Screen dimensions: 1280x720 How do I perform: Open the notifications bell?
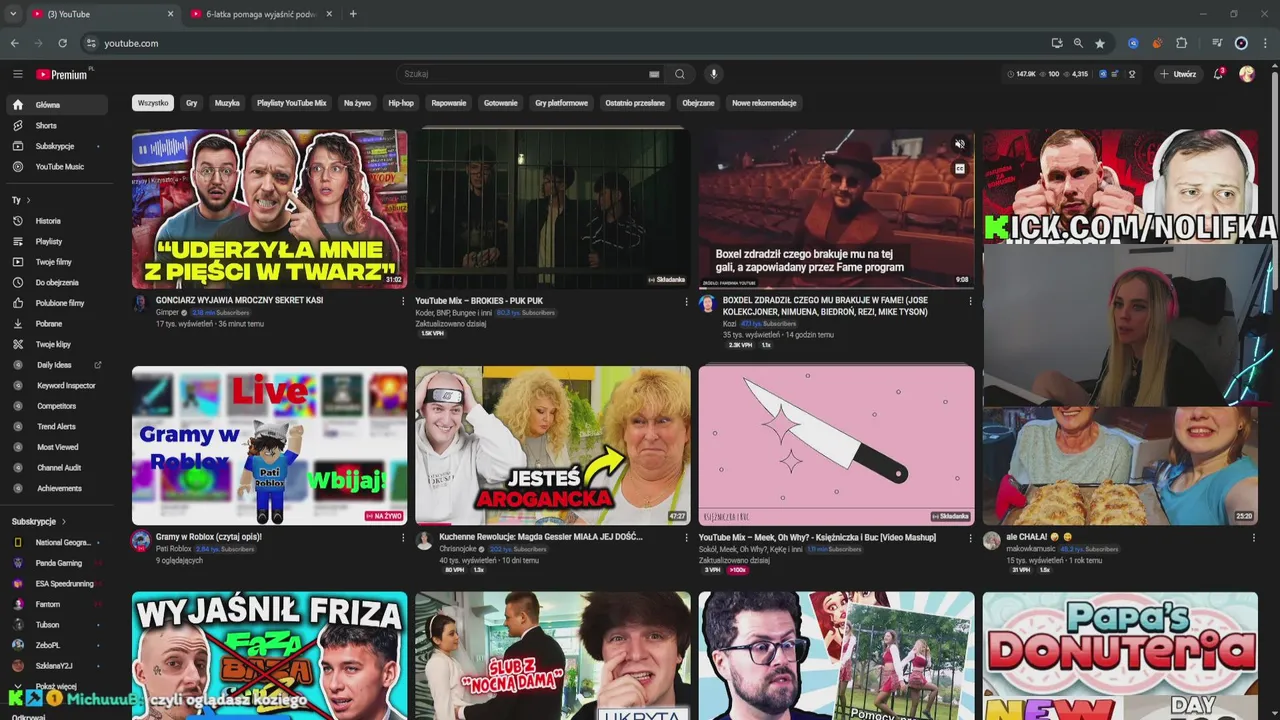(x=1218, y=74)
